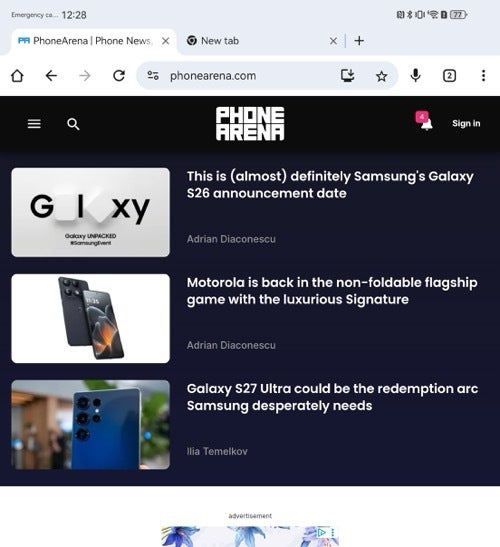Open Chrome three-dot overflow menu
Screen dimensions: 500x547
(x=483, y=76)
